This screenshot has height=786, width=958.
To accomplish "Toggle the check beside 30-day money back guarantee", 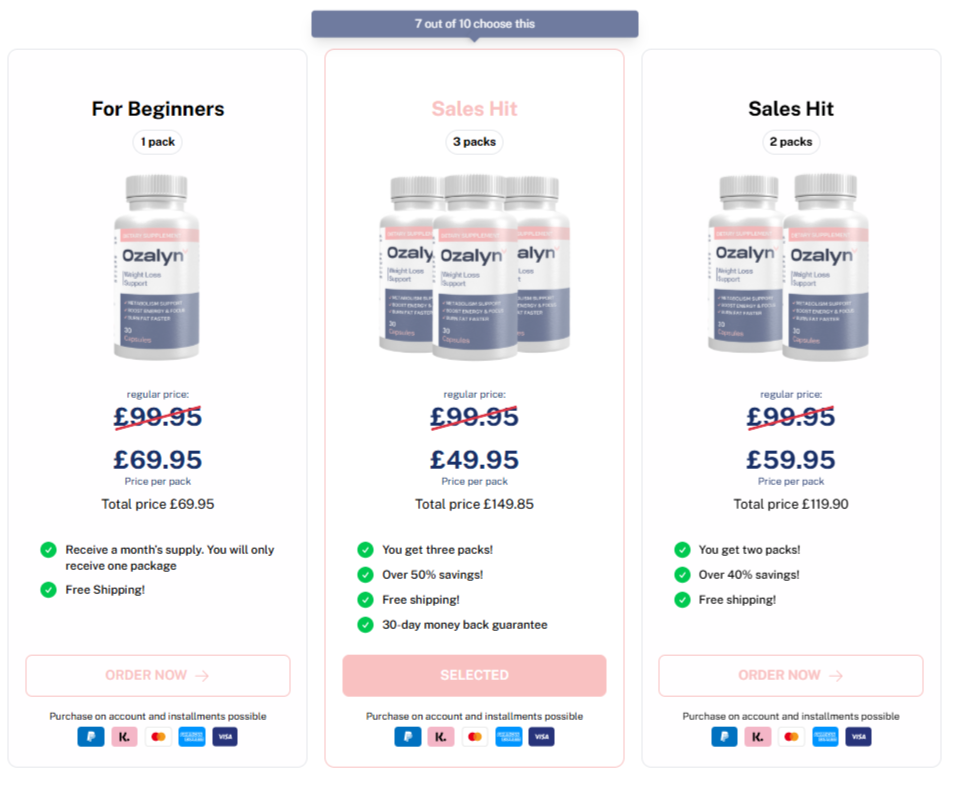I will tap(365, 624).
